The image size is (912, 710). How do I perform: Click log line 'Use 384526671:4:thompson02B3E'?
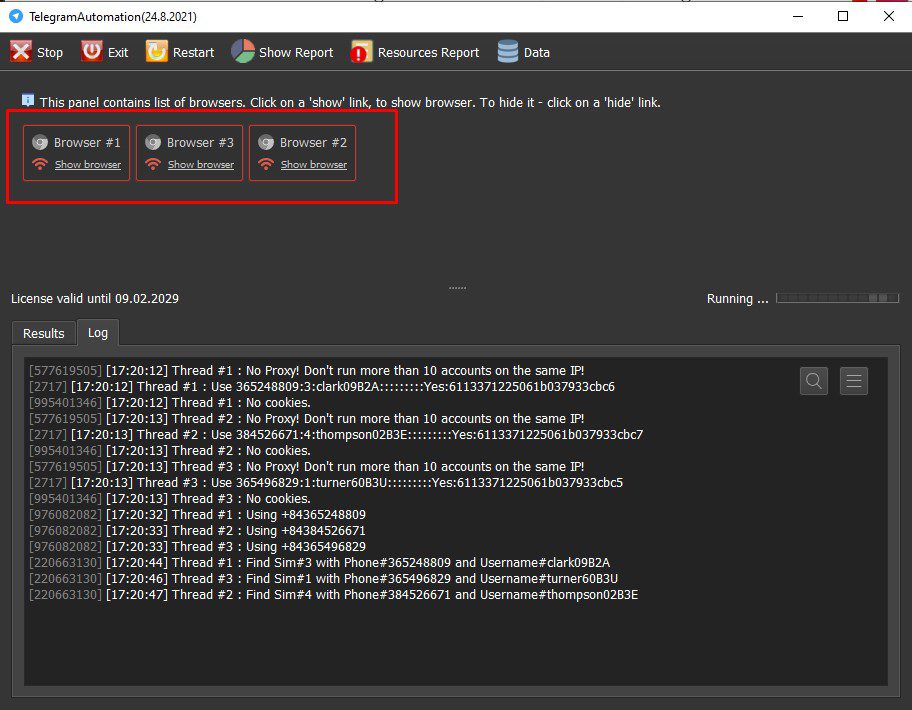336,434
